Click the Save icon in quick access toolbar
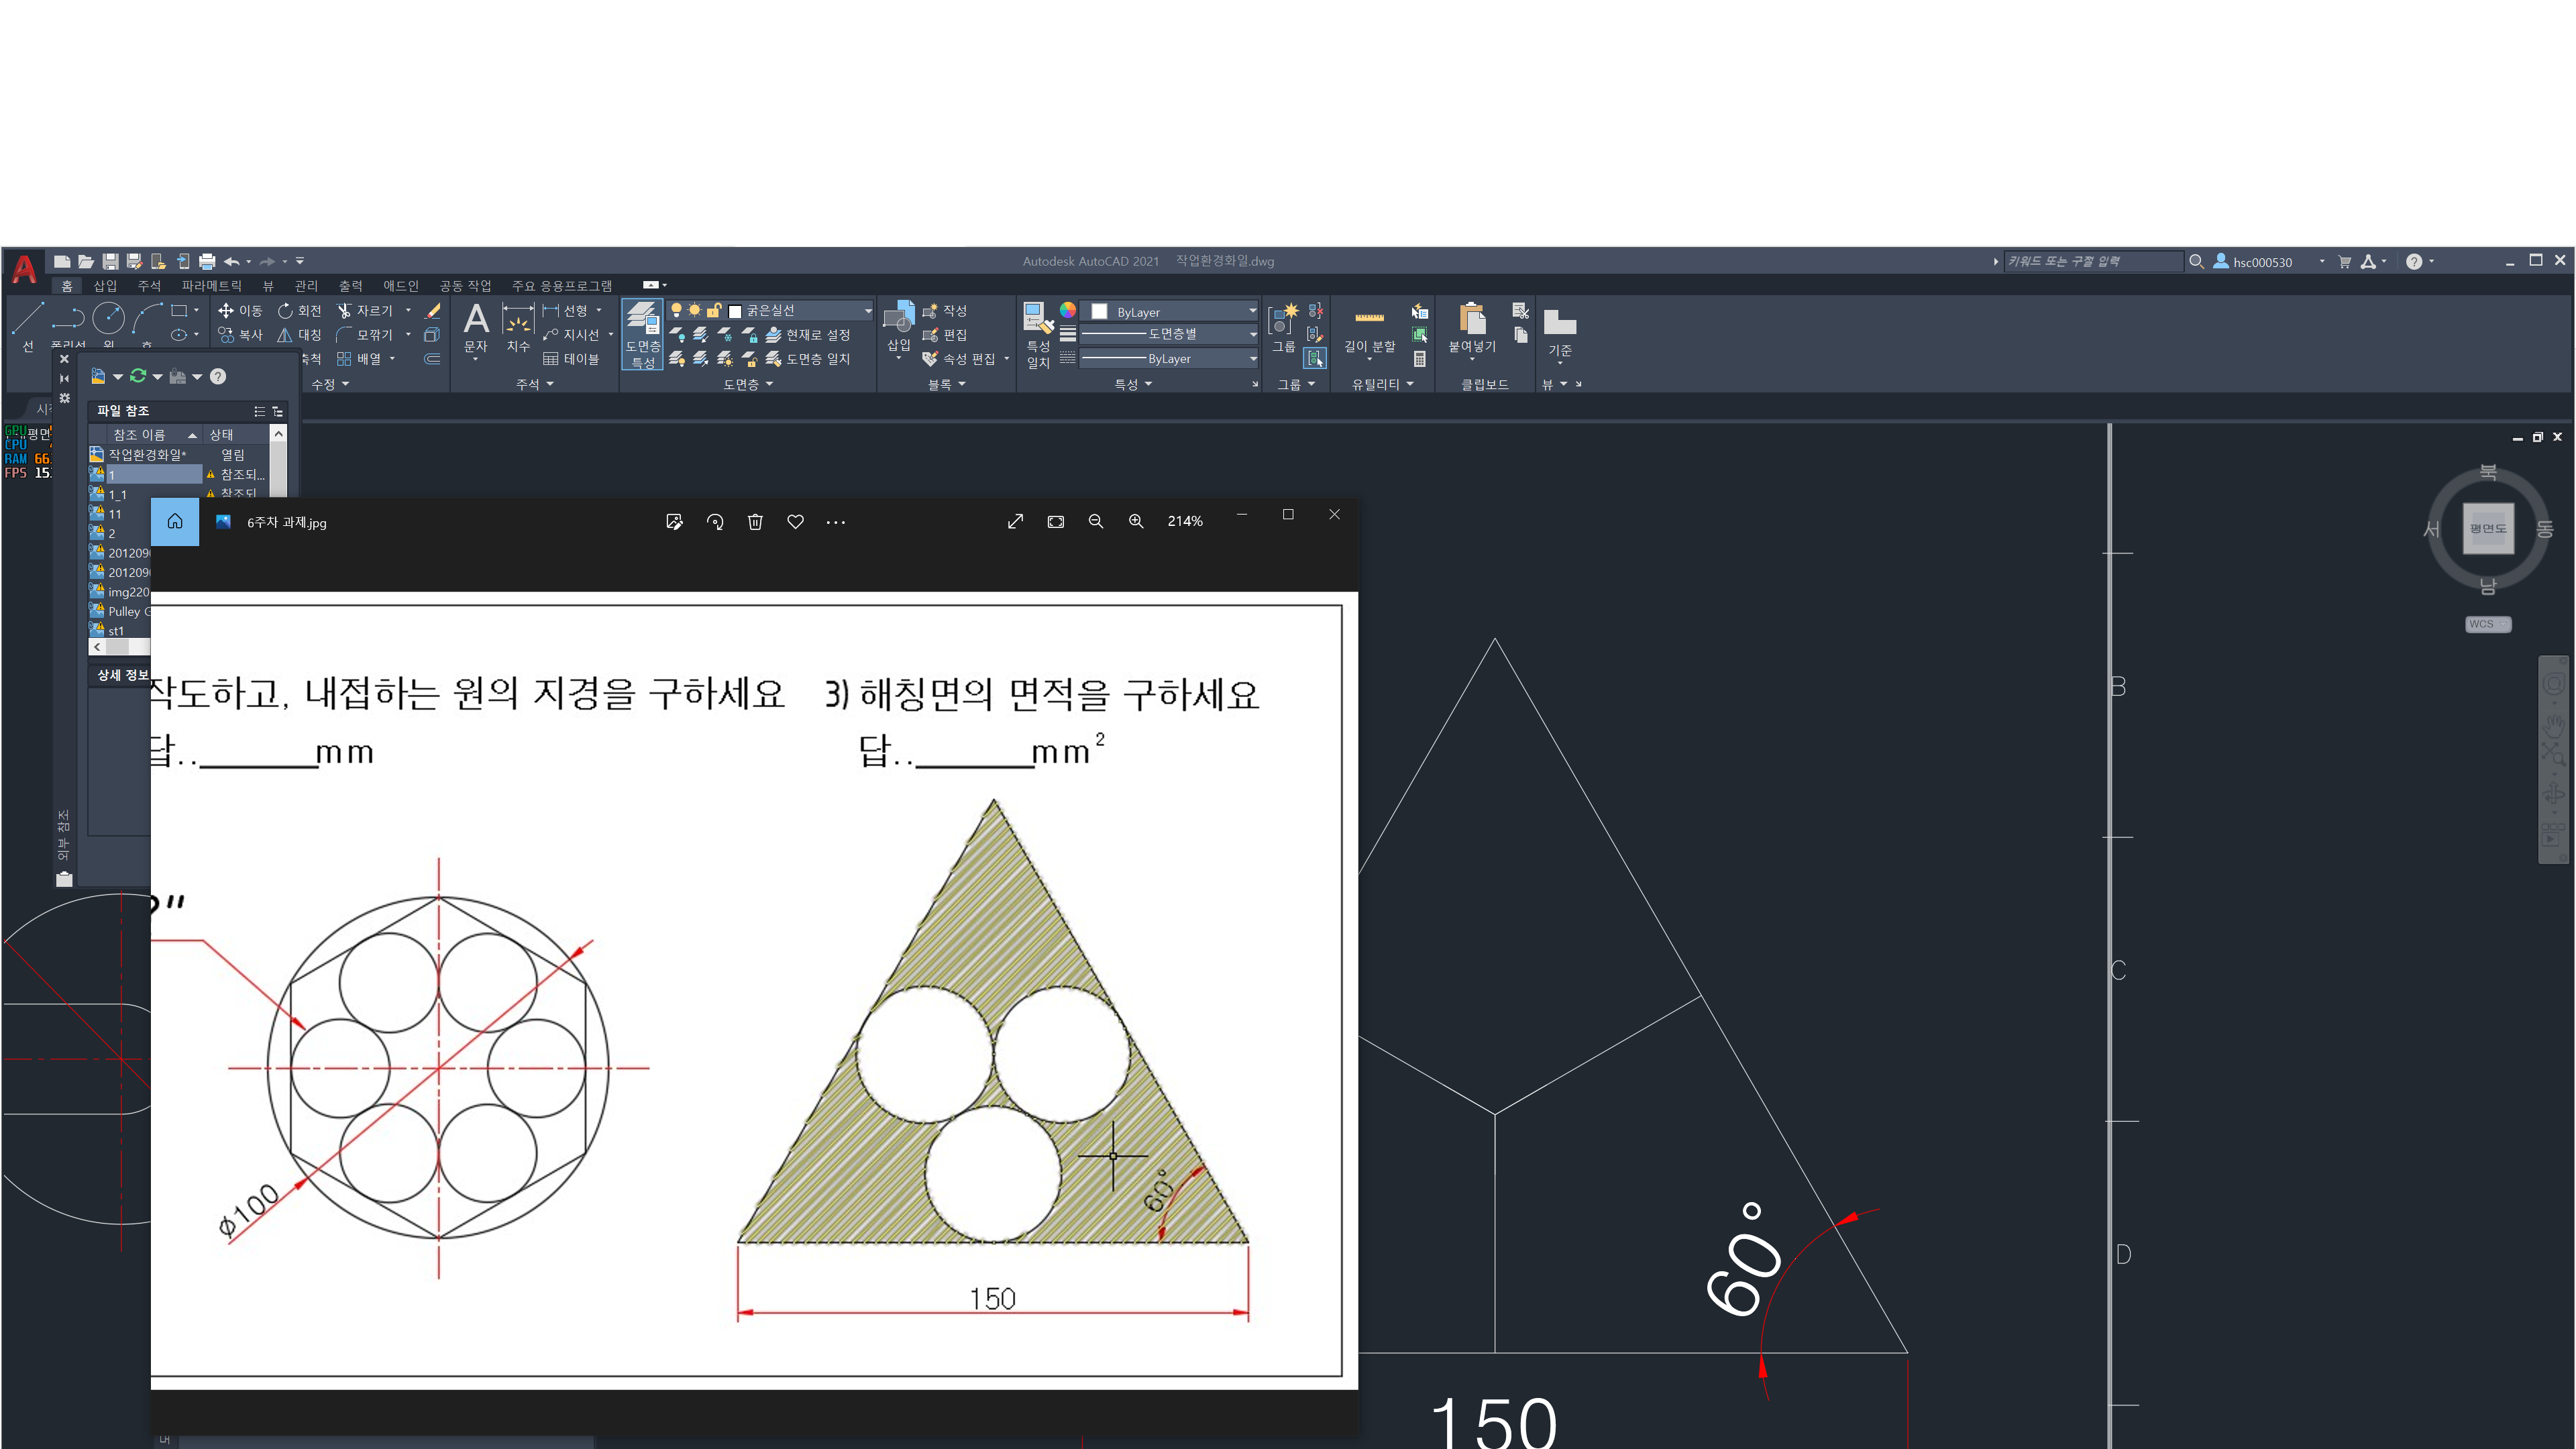The width and height of the screenshot is (2576, 1449). (x=110, y=262)
